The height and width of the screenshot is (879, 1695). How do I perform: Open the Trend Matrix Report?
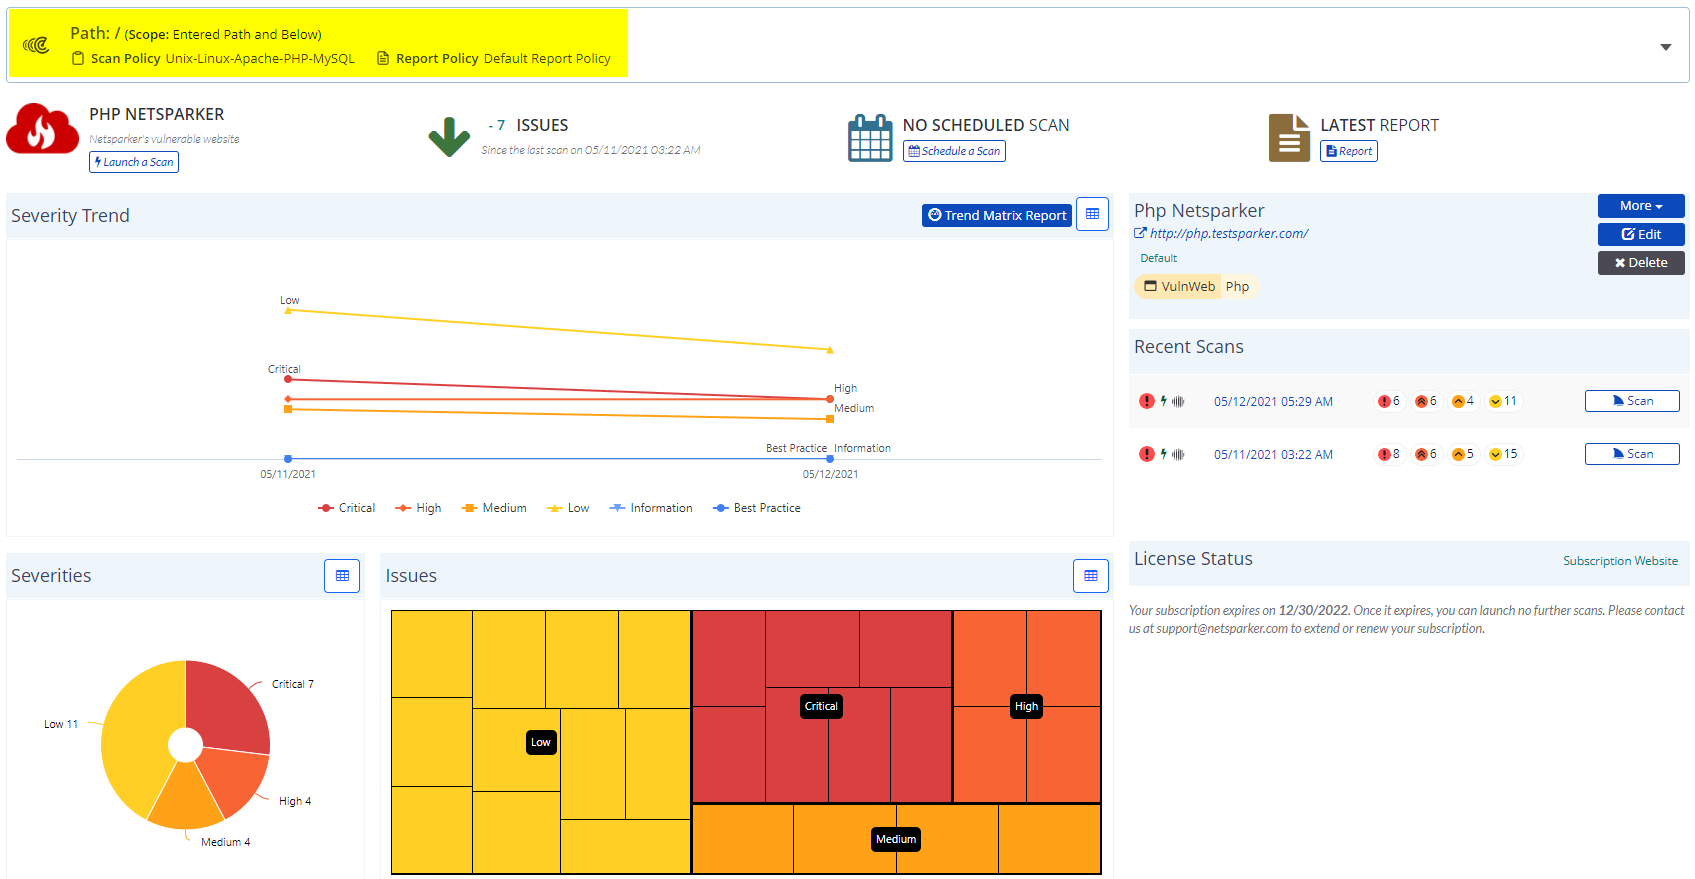pyautogui.click(x=997, y=215)
